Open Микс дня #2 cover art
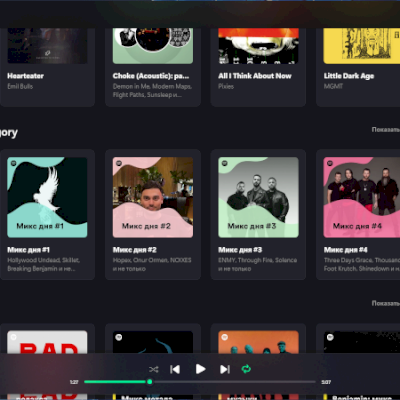 coord(153,197)
